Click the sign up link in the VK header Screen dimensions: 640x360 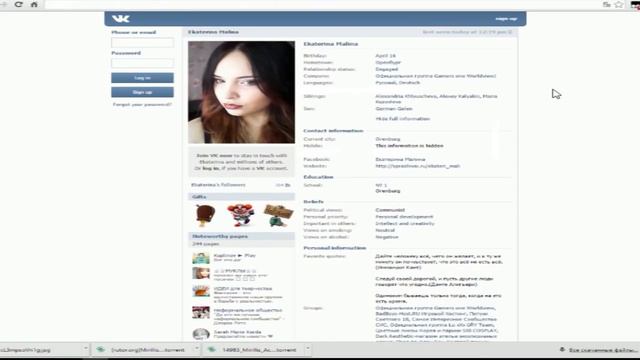pos(506,19)
